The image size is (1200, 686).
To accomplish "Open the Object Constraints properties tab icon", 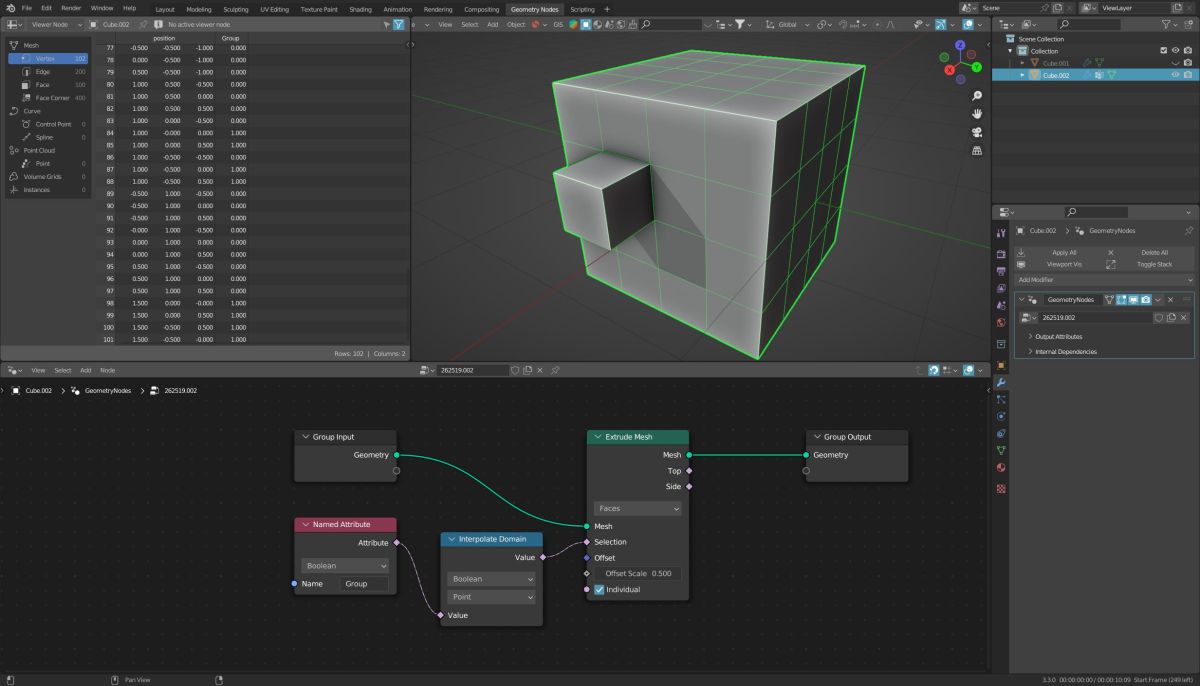I will 1001,433.
